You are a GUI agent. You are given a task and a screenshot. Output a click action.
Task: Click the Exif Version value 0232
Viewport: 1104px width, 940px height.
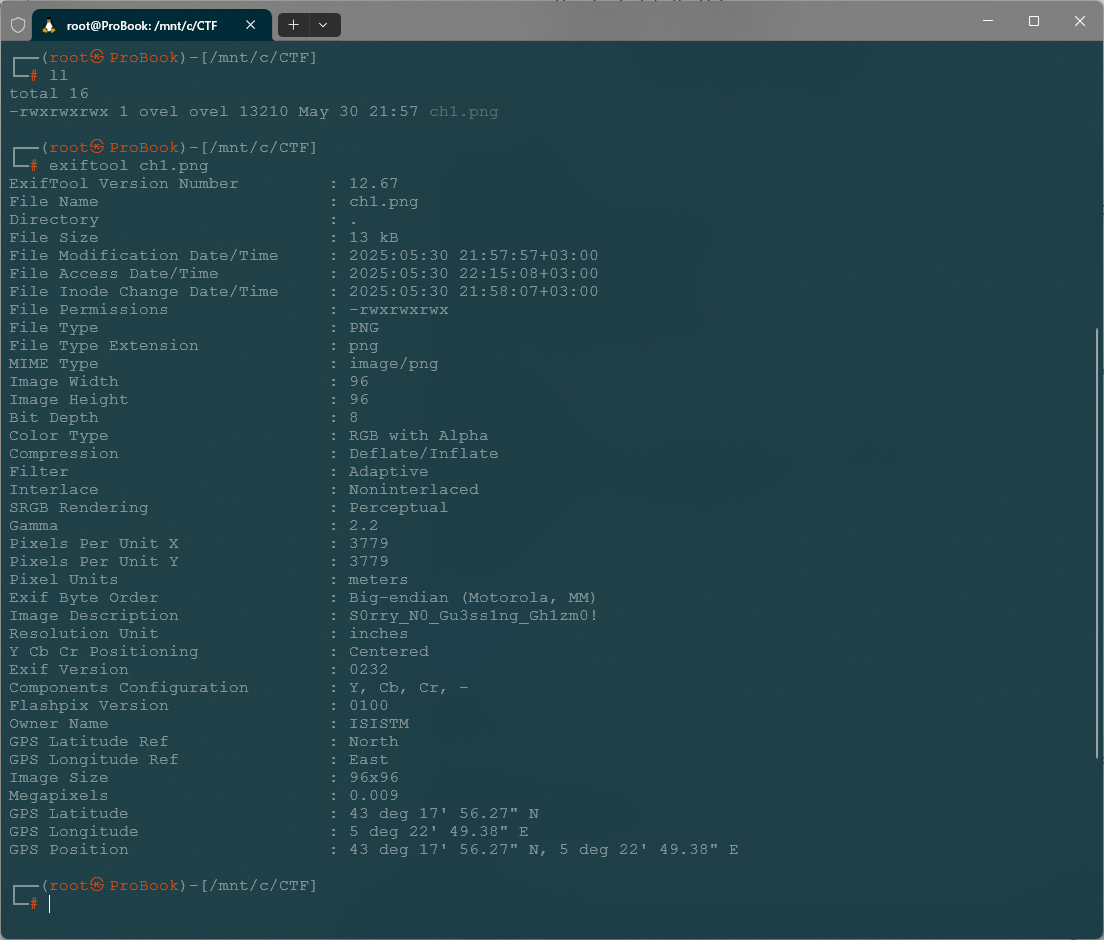point(369,669)
